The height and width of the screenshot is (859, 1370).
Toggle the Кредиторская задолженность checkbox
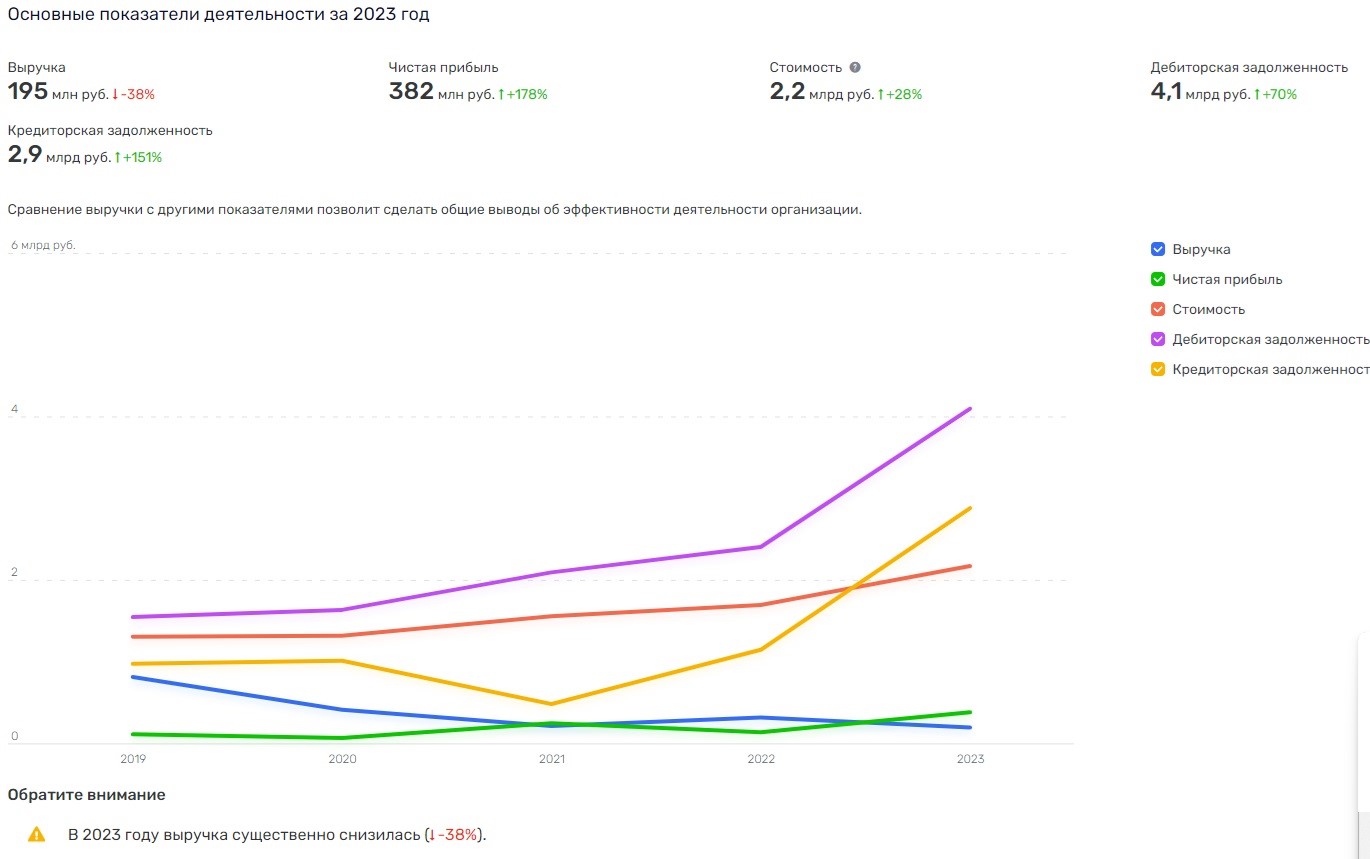(x=1158, y=370)
